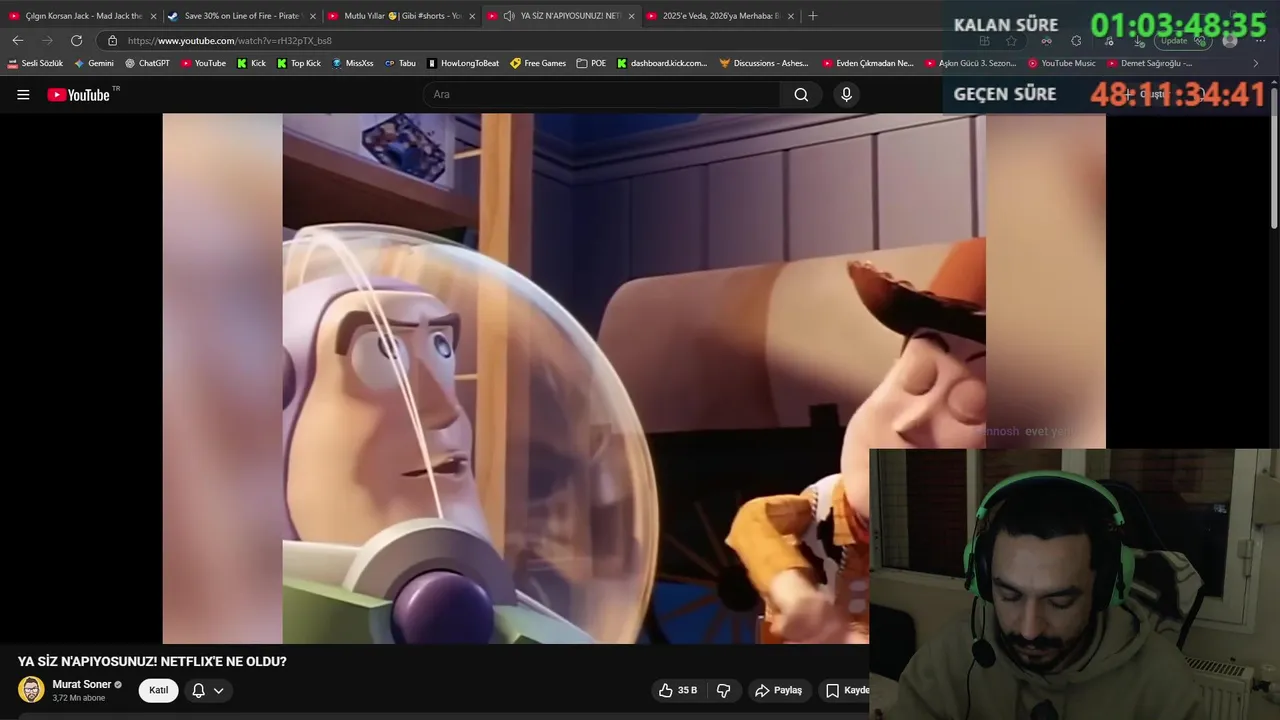Open the Gemini bookmark

point(94,63)
